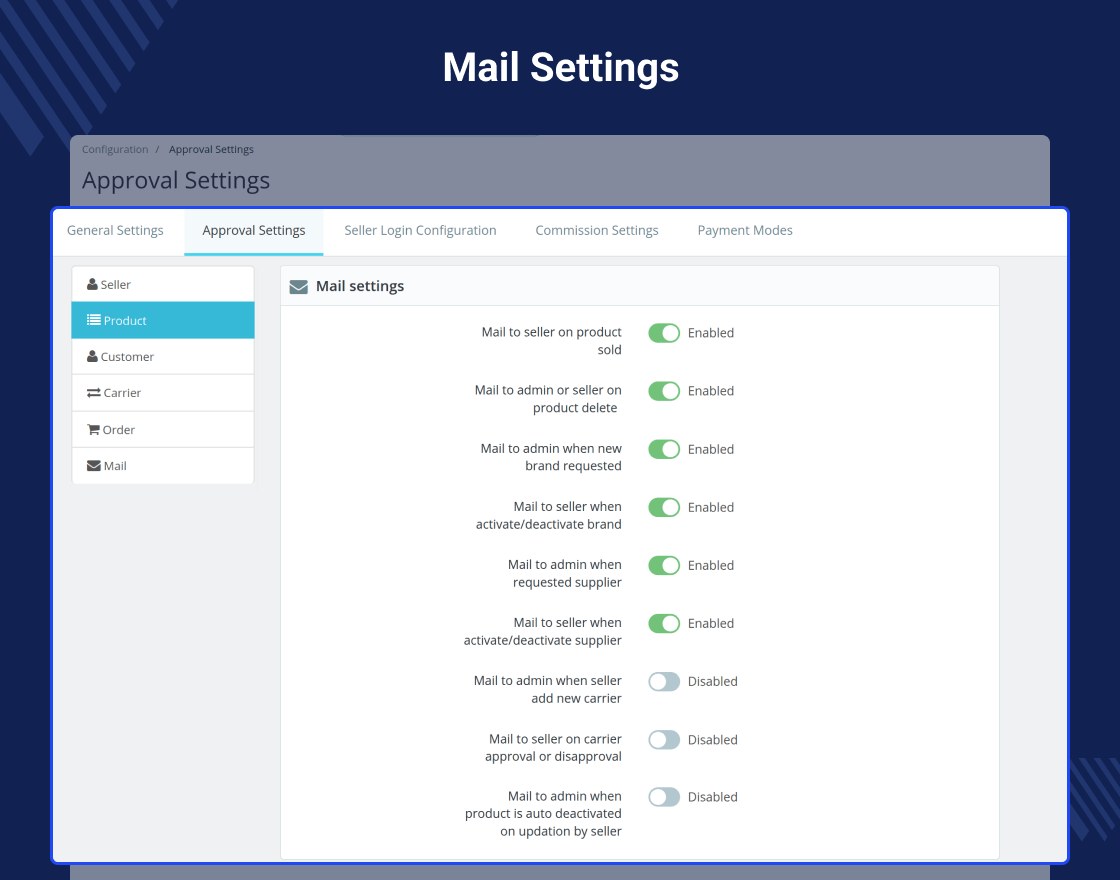Screen dimensions: 1120x880
Task: Enable mail to seller on carrier approval
Action: click(664, 739)
